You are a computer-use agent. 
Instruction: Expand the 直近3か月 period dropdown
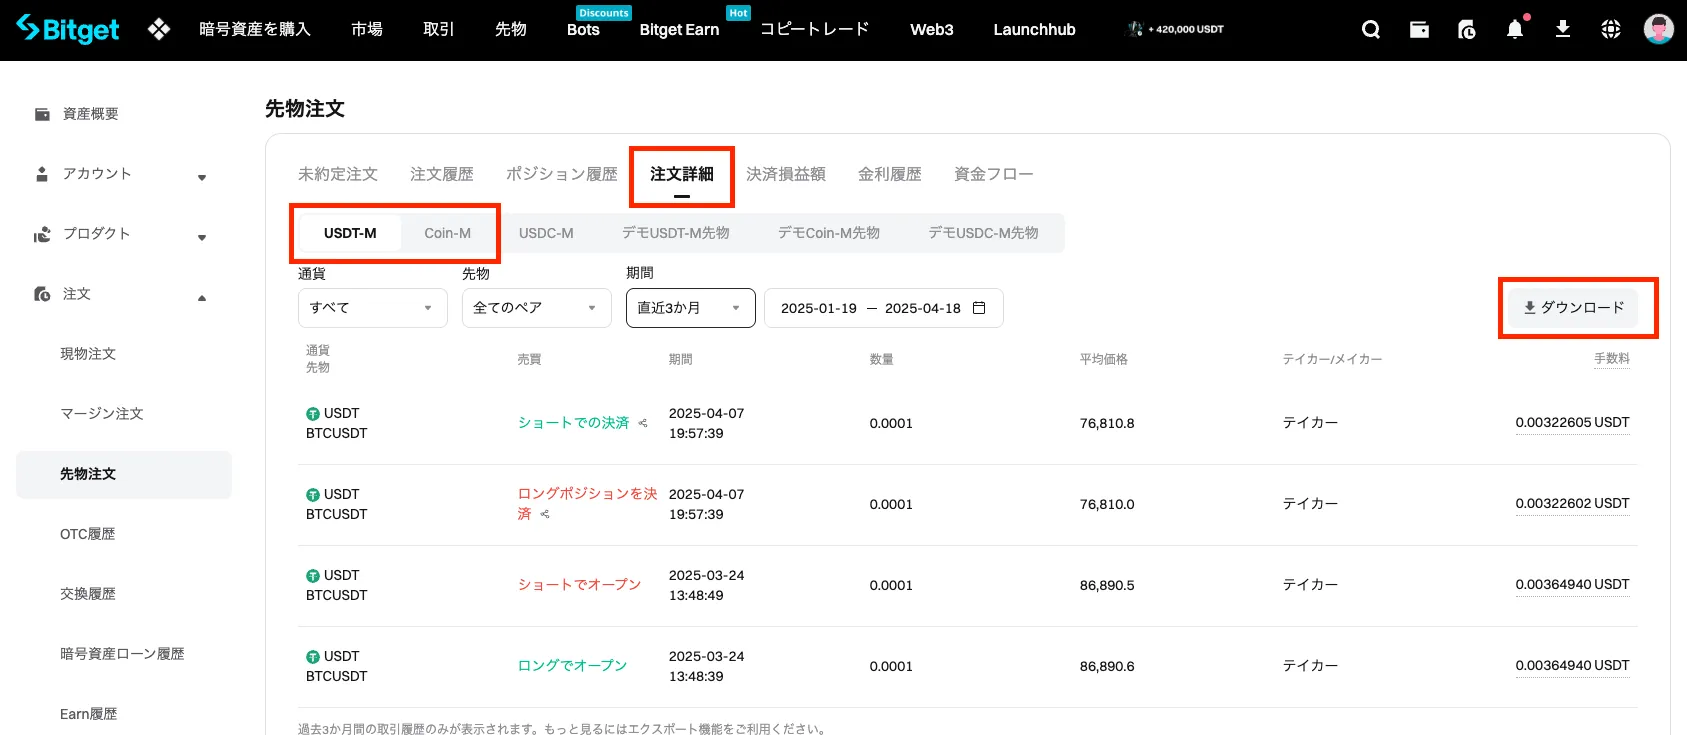tap(690, 308)
